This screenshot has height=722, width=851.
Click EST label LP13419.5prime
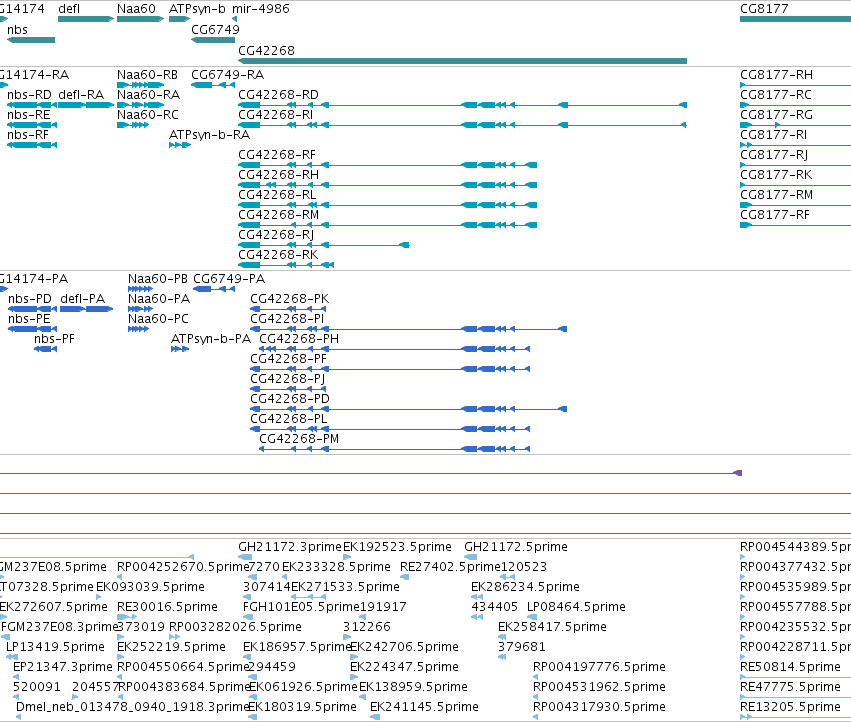55,647
